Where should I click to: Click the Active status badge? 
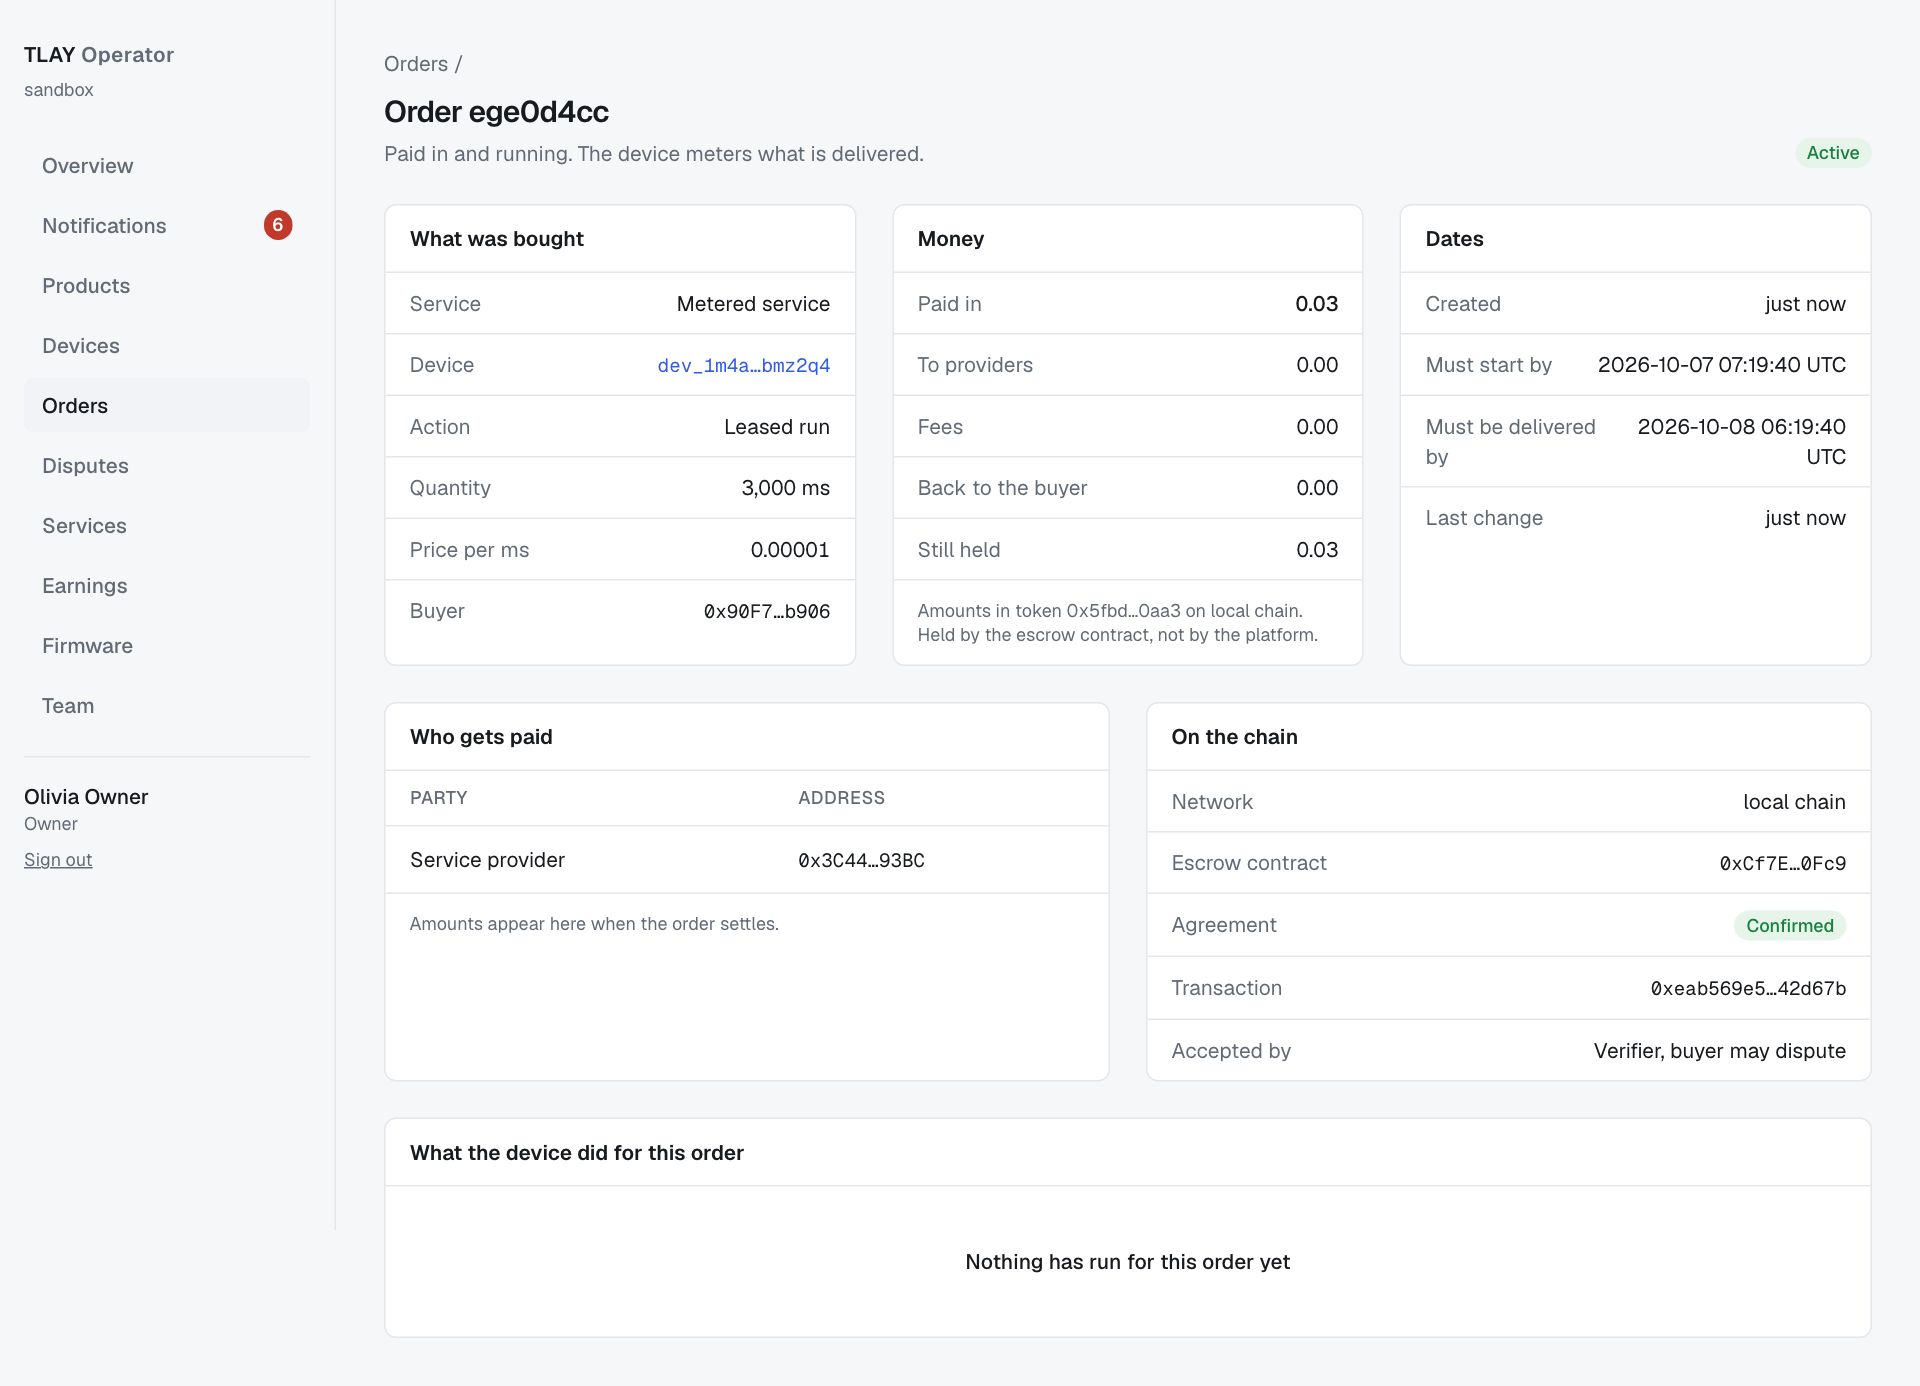click(x=1832, y=153)
